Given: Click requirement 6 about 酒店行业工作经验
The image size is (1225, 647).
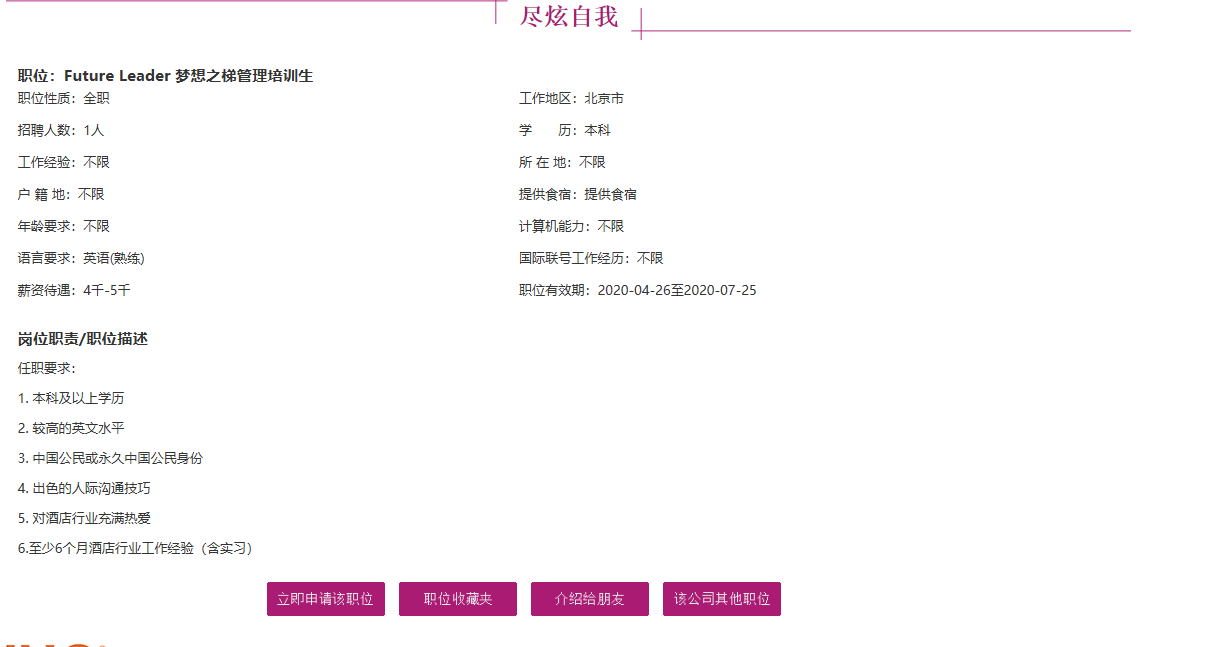Looking at the screenshot, I should tap(138, 549).
